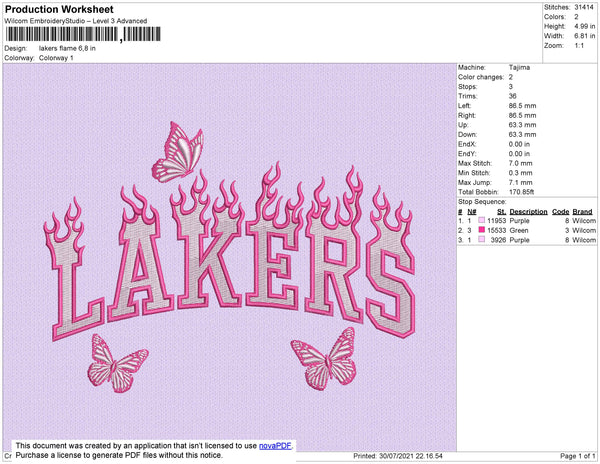
Task: Click the butterfly above the letter A
Action: coord(178,152)
